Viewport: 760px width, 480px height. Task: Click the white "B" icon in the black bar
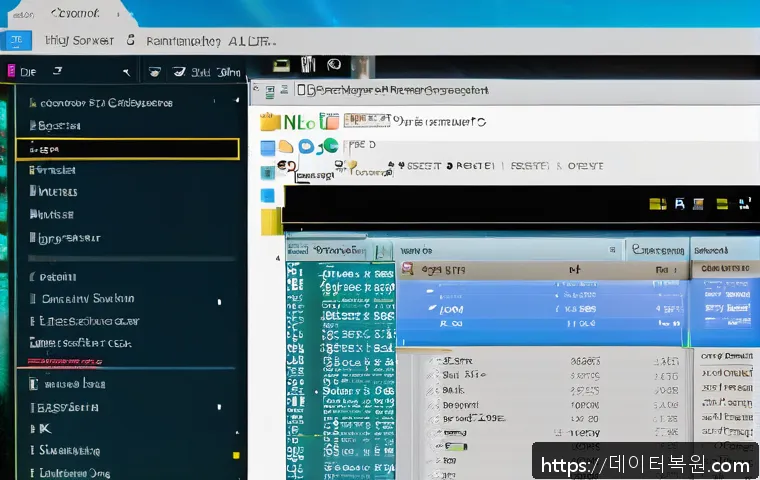pyautogui.click(x=680, y=204)
